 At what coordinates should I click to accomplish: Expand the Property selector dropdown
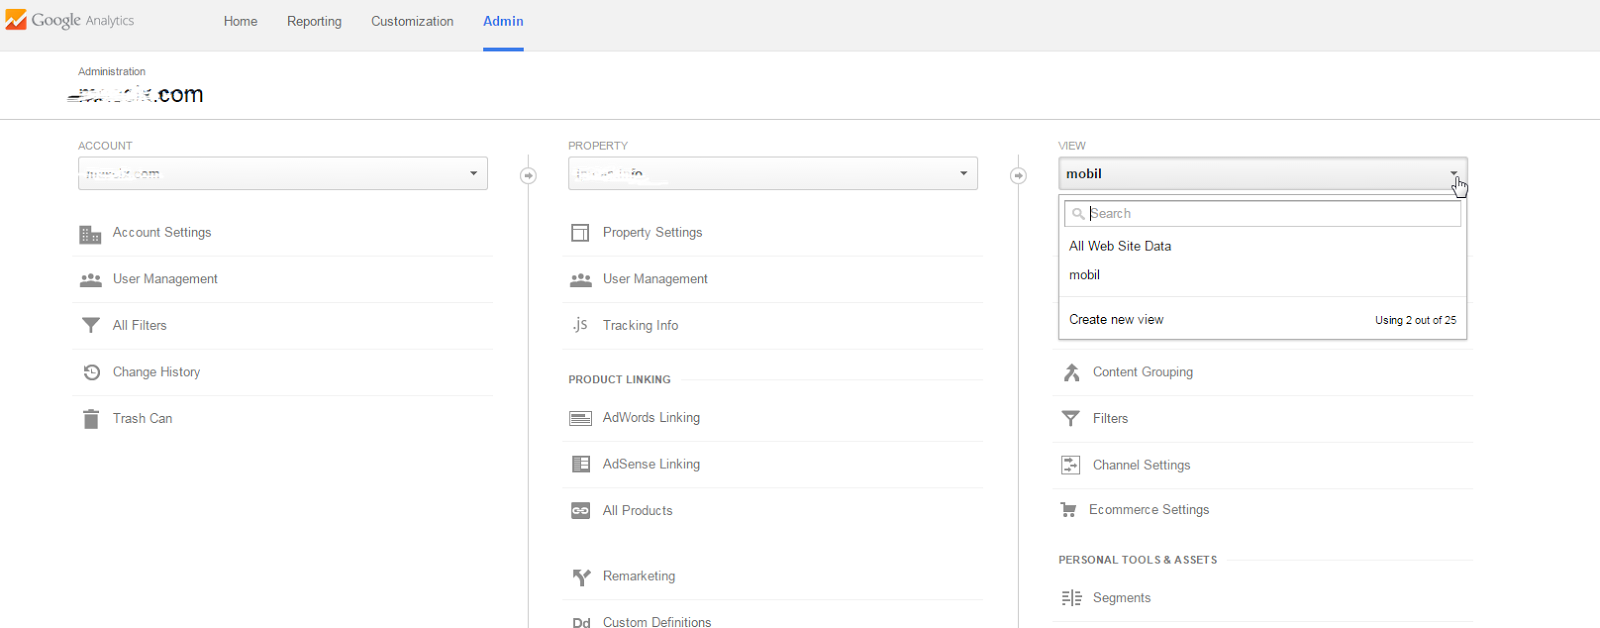(x=772, y=173)
